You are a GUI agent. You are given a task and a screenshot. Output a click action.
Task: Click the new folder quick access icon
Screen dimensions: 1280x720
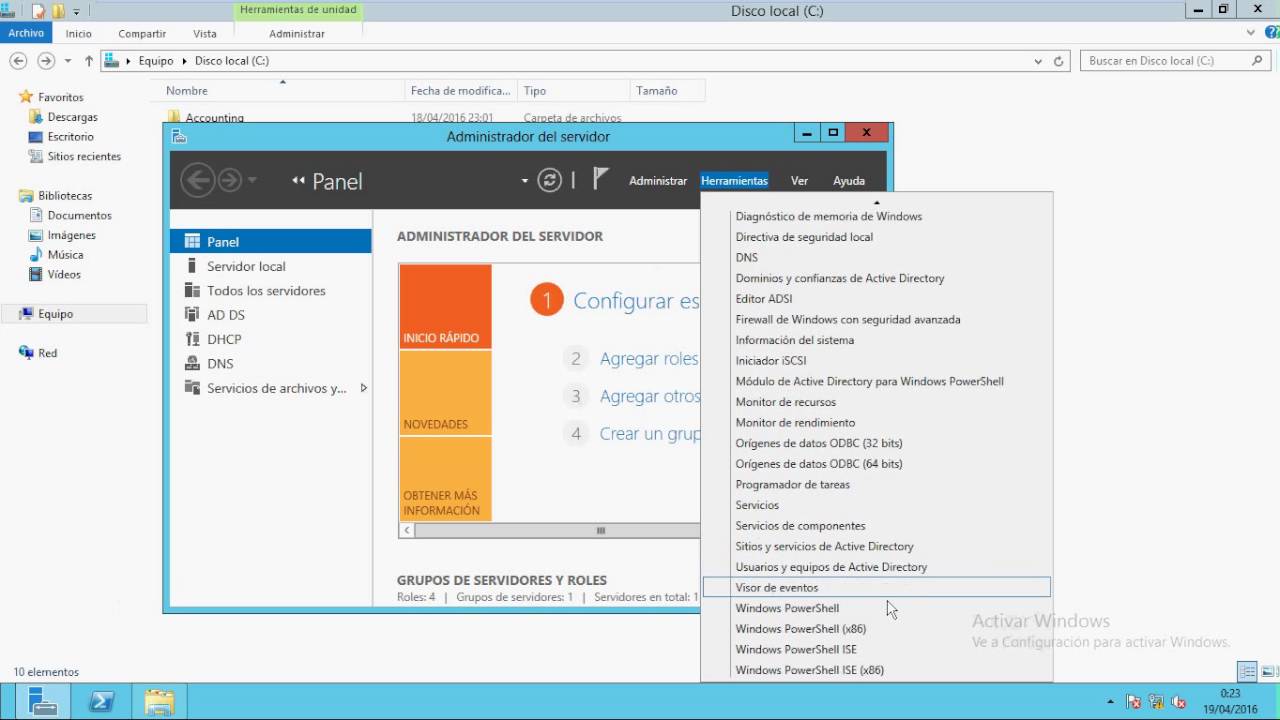(x=58, y=11)
